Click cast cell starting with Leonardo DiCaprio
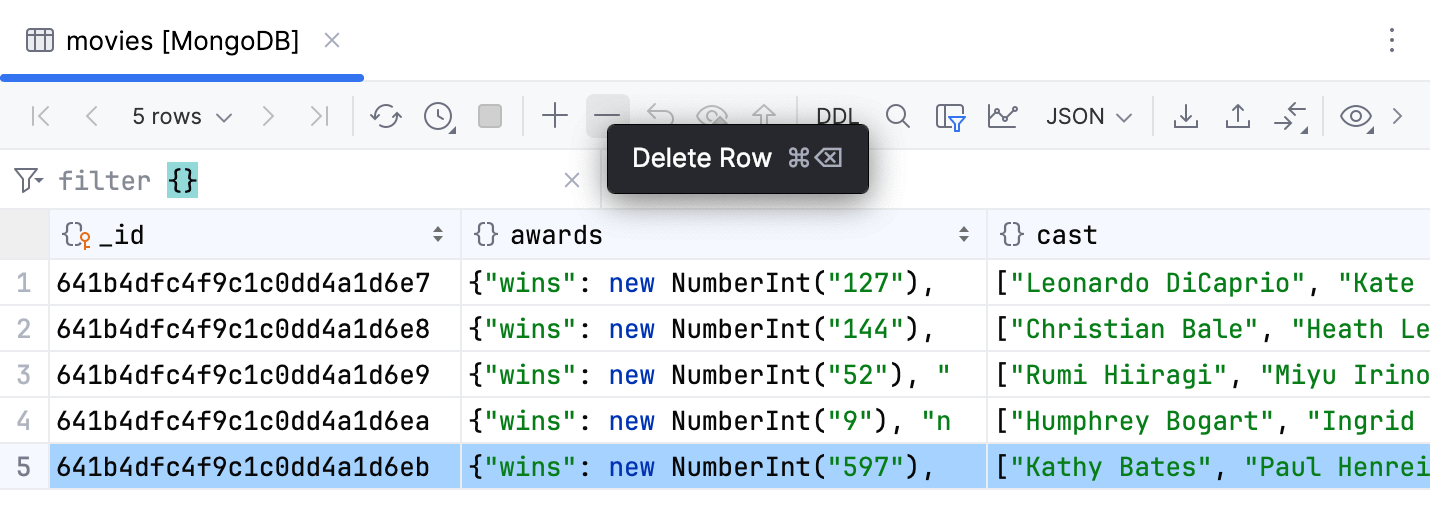Image resolution: width=1430 pixels, height=510 pixels. click(x=1209, y=283)
